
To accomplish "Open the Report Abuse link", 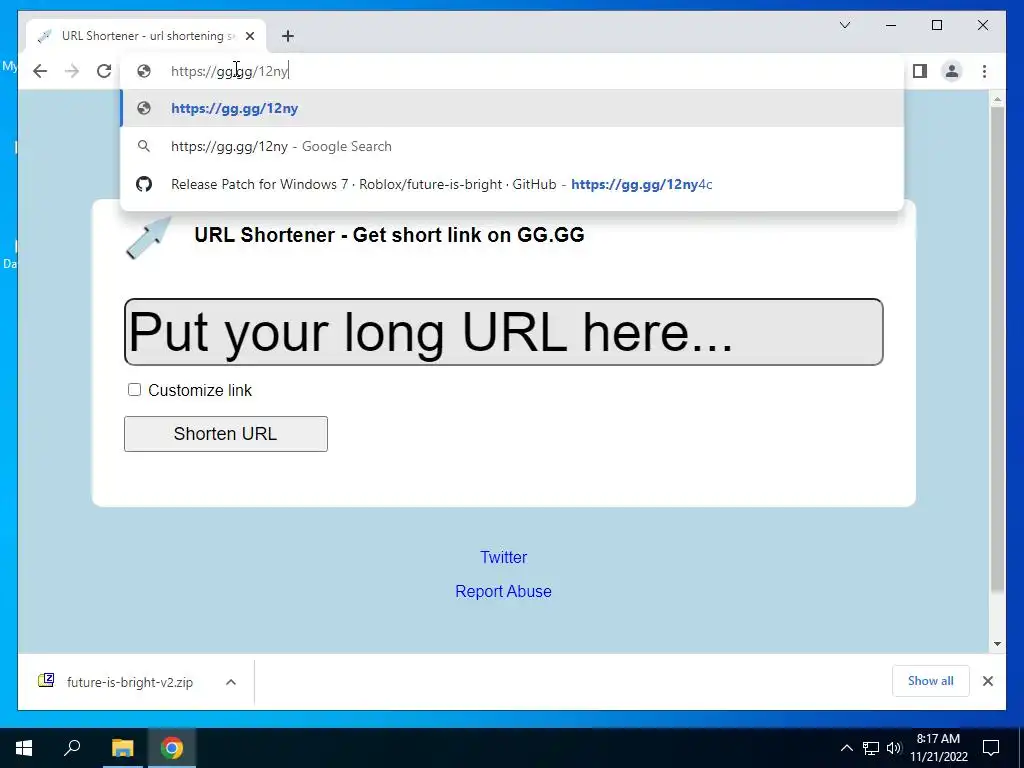I will click(x=504, y=591).
